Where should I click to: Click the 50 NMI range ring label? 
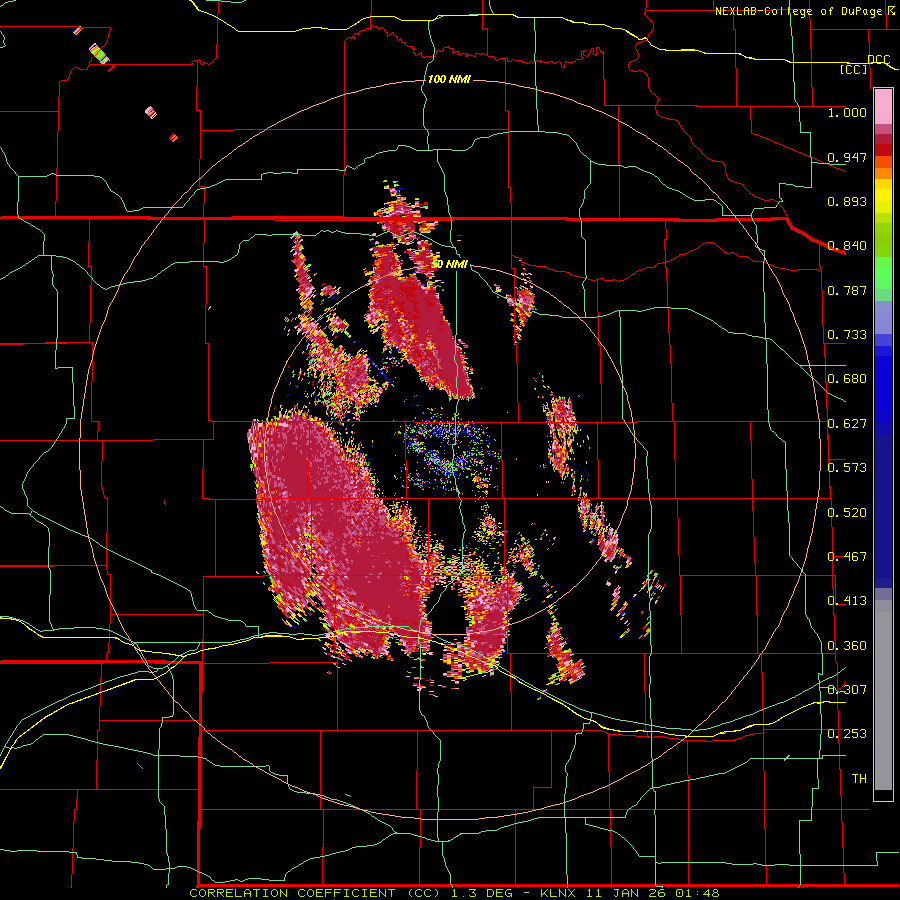(x=449, y=264)
